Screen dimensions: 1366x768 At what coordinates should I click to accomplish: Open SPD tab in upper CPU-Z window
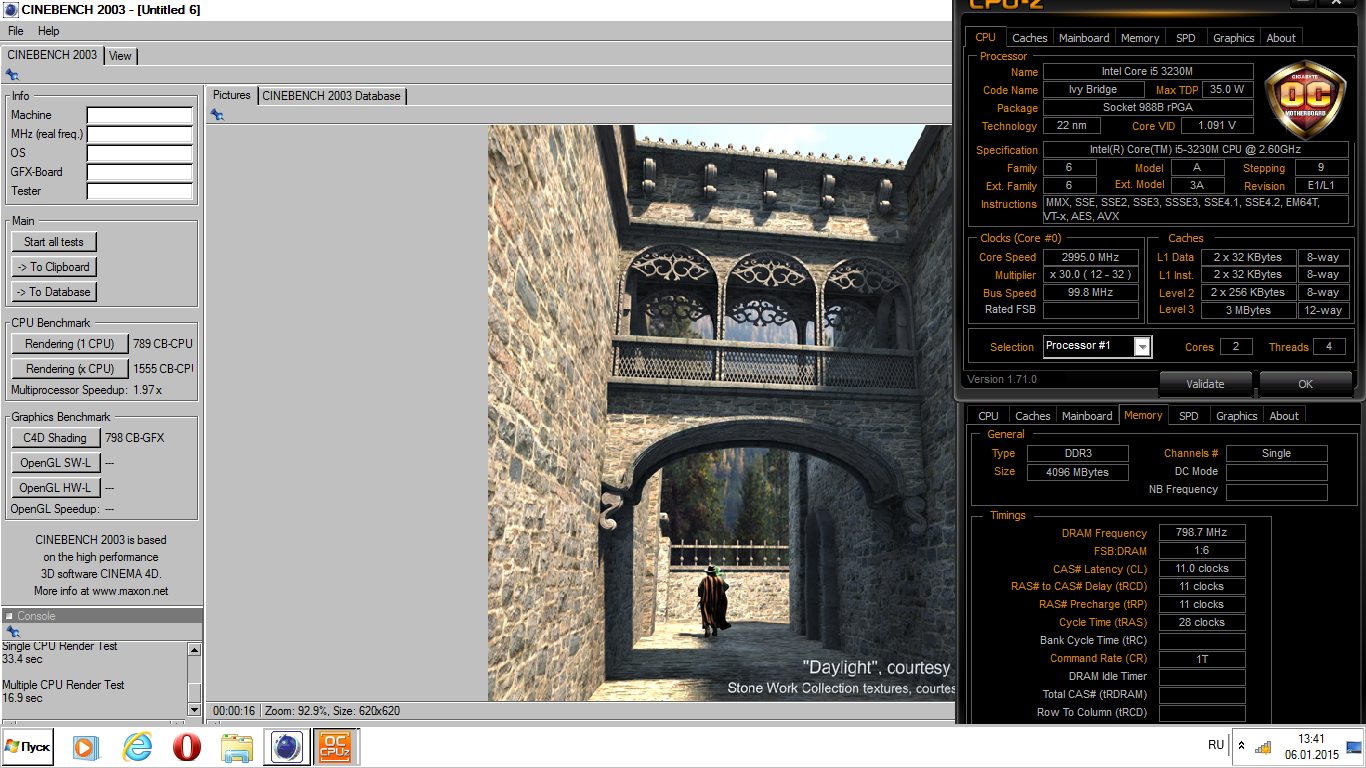[1186, 38]
